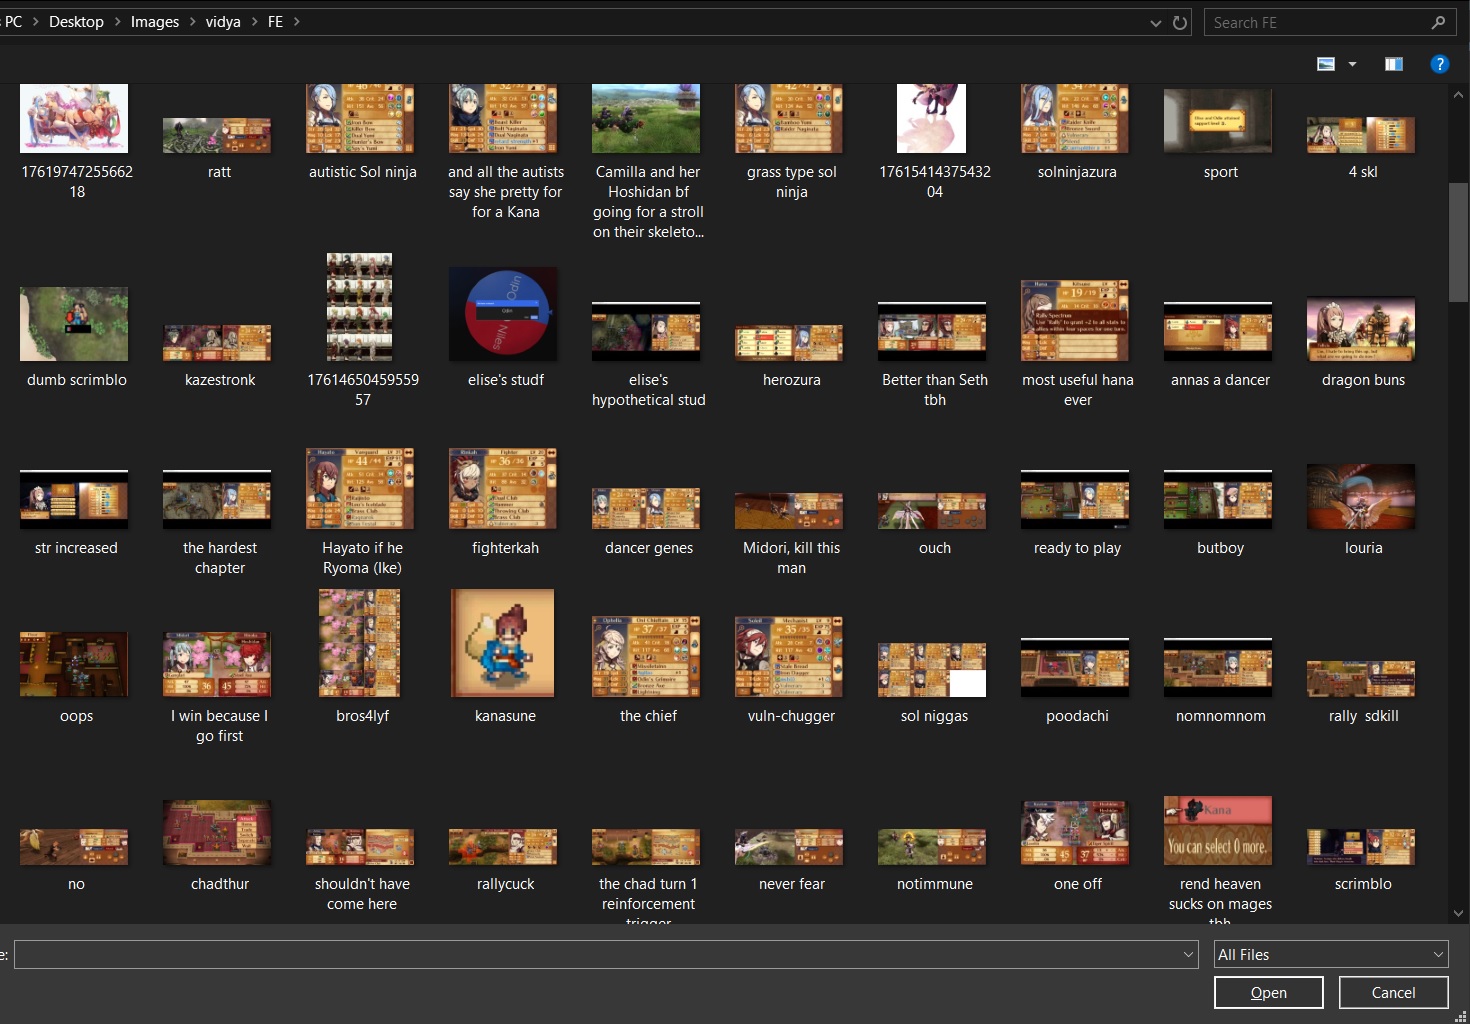The height and width of the screenshot is (1024, 1470).
Task: Jump to vidya in the breadcrumb
Action: click(223, 22)
